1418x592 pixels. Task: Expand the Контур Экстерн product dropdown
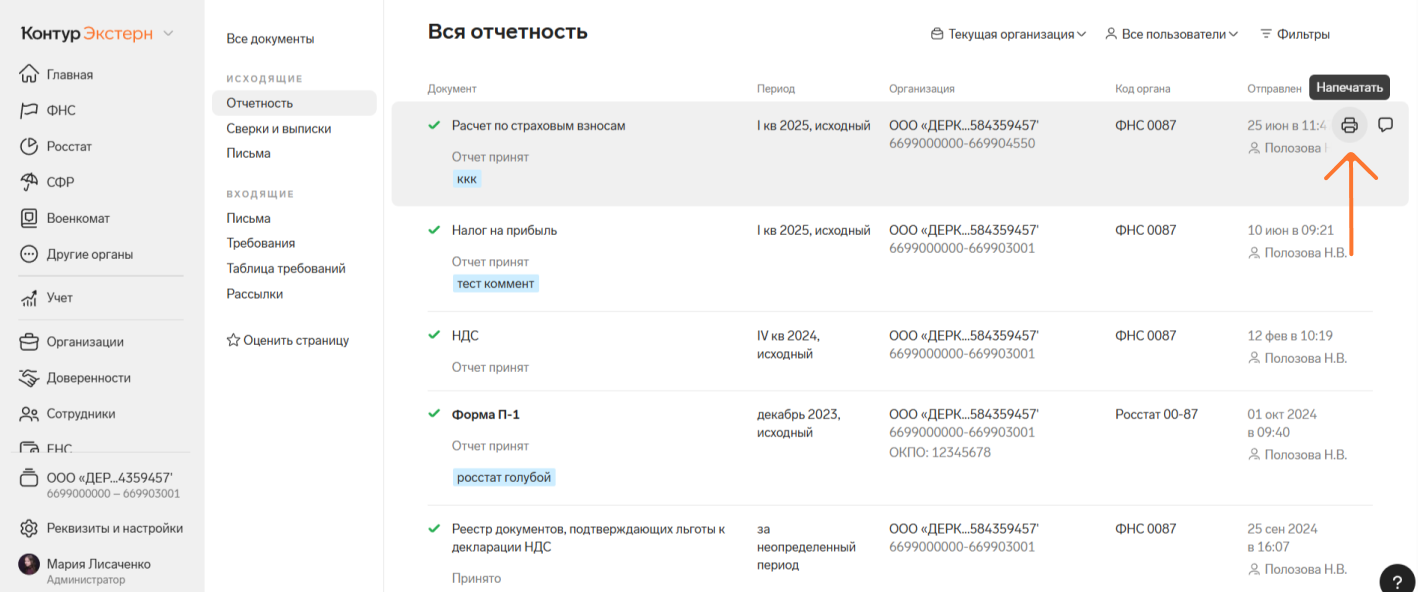pyautogui.click(x=168, y=34)
